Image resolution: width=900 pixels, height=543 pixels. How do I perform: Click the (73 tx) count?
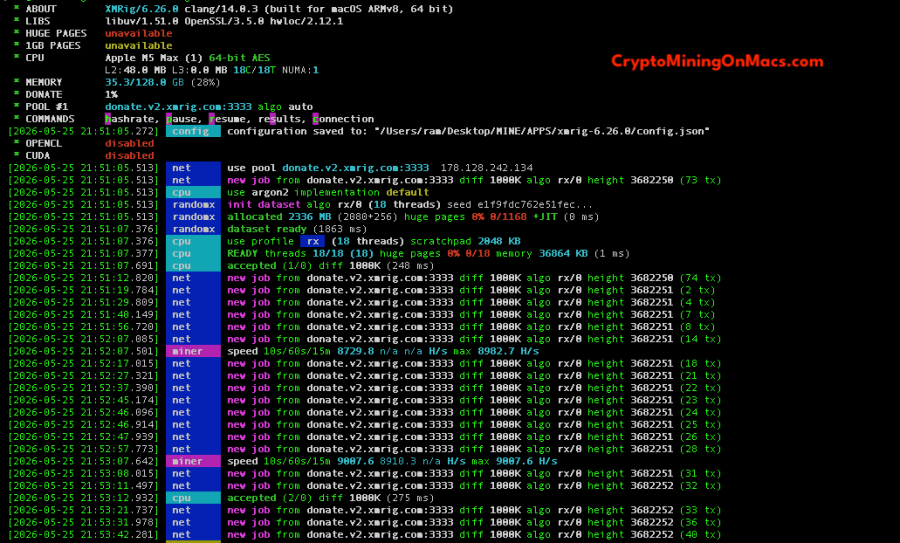(x=701, y=180)
